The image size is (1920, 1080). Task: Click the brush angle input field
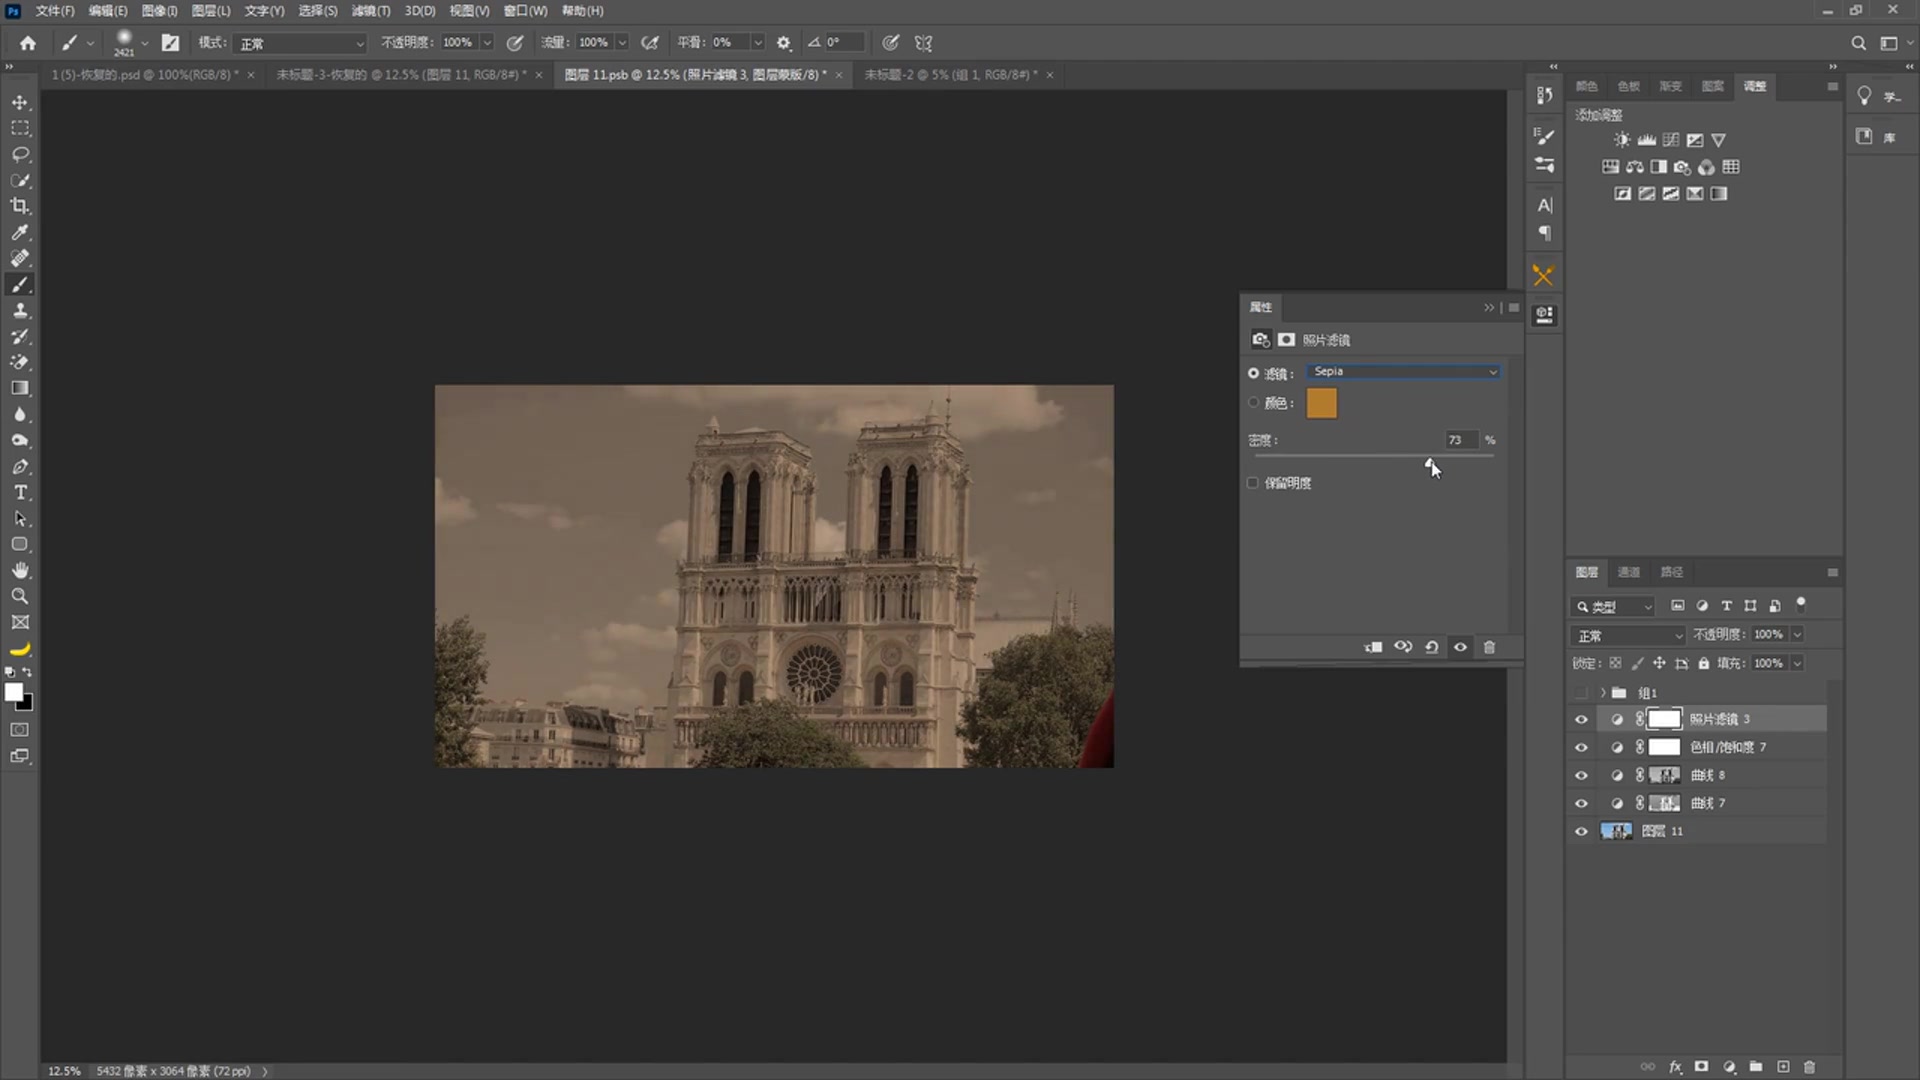(843, 43)
